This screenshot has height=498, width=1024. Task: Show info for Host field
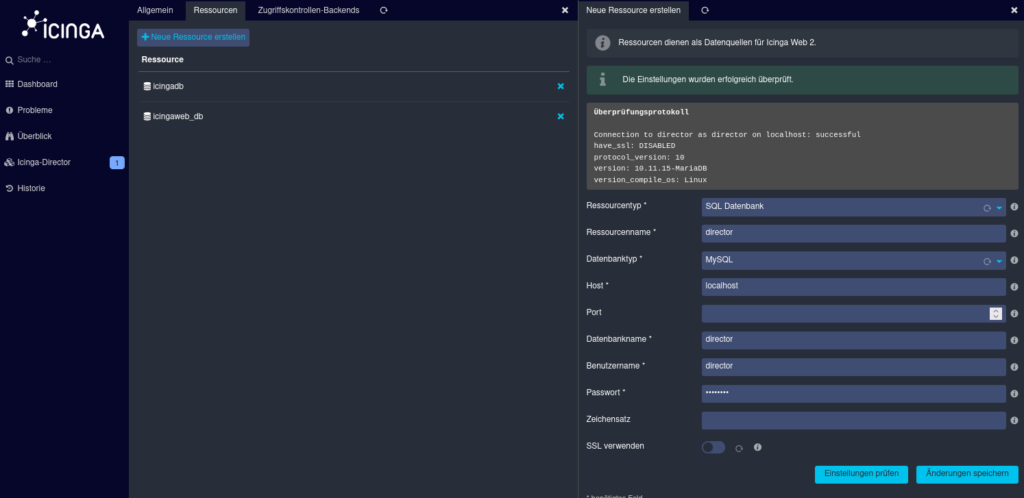coord(1014,287)
